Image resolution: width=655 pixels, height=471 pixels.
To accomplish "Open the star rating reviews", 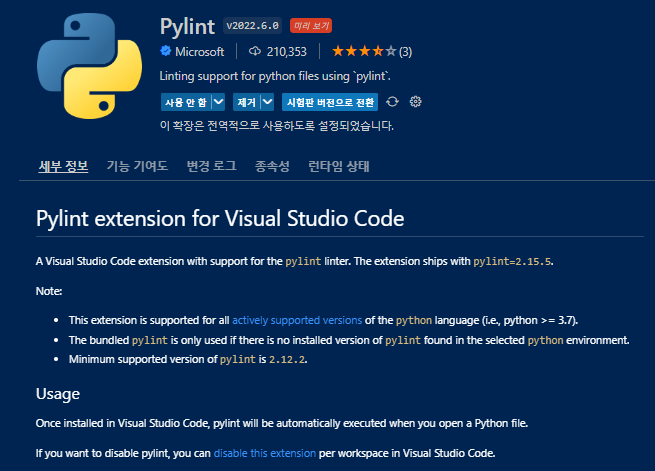I will [364, 51].
